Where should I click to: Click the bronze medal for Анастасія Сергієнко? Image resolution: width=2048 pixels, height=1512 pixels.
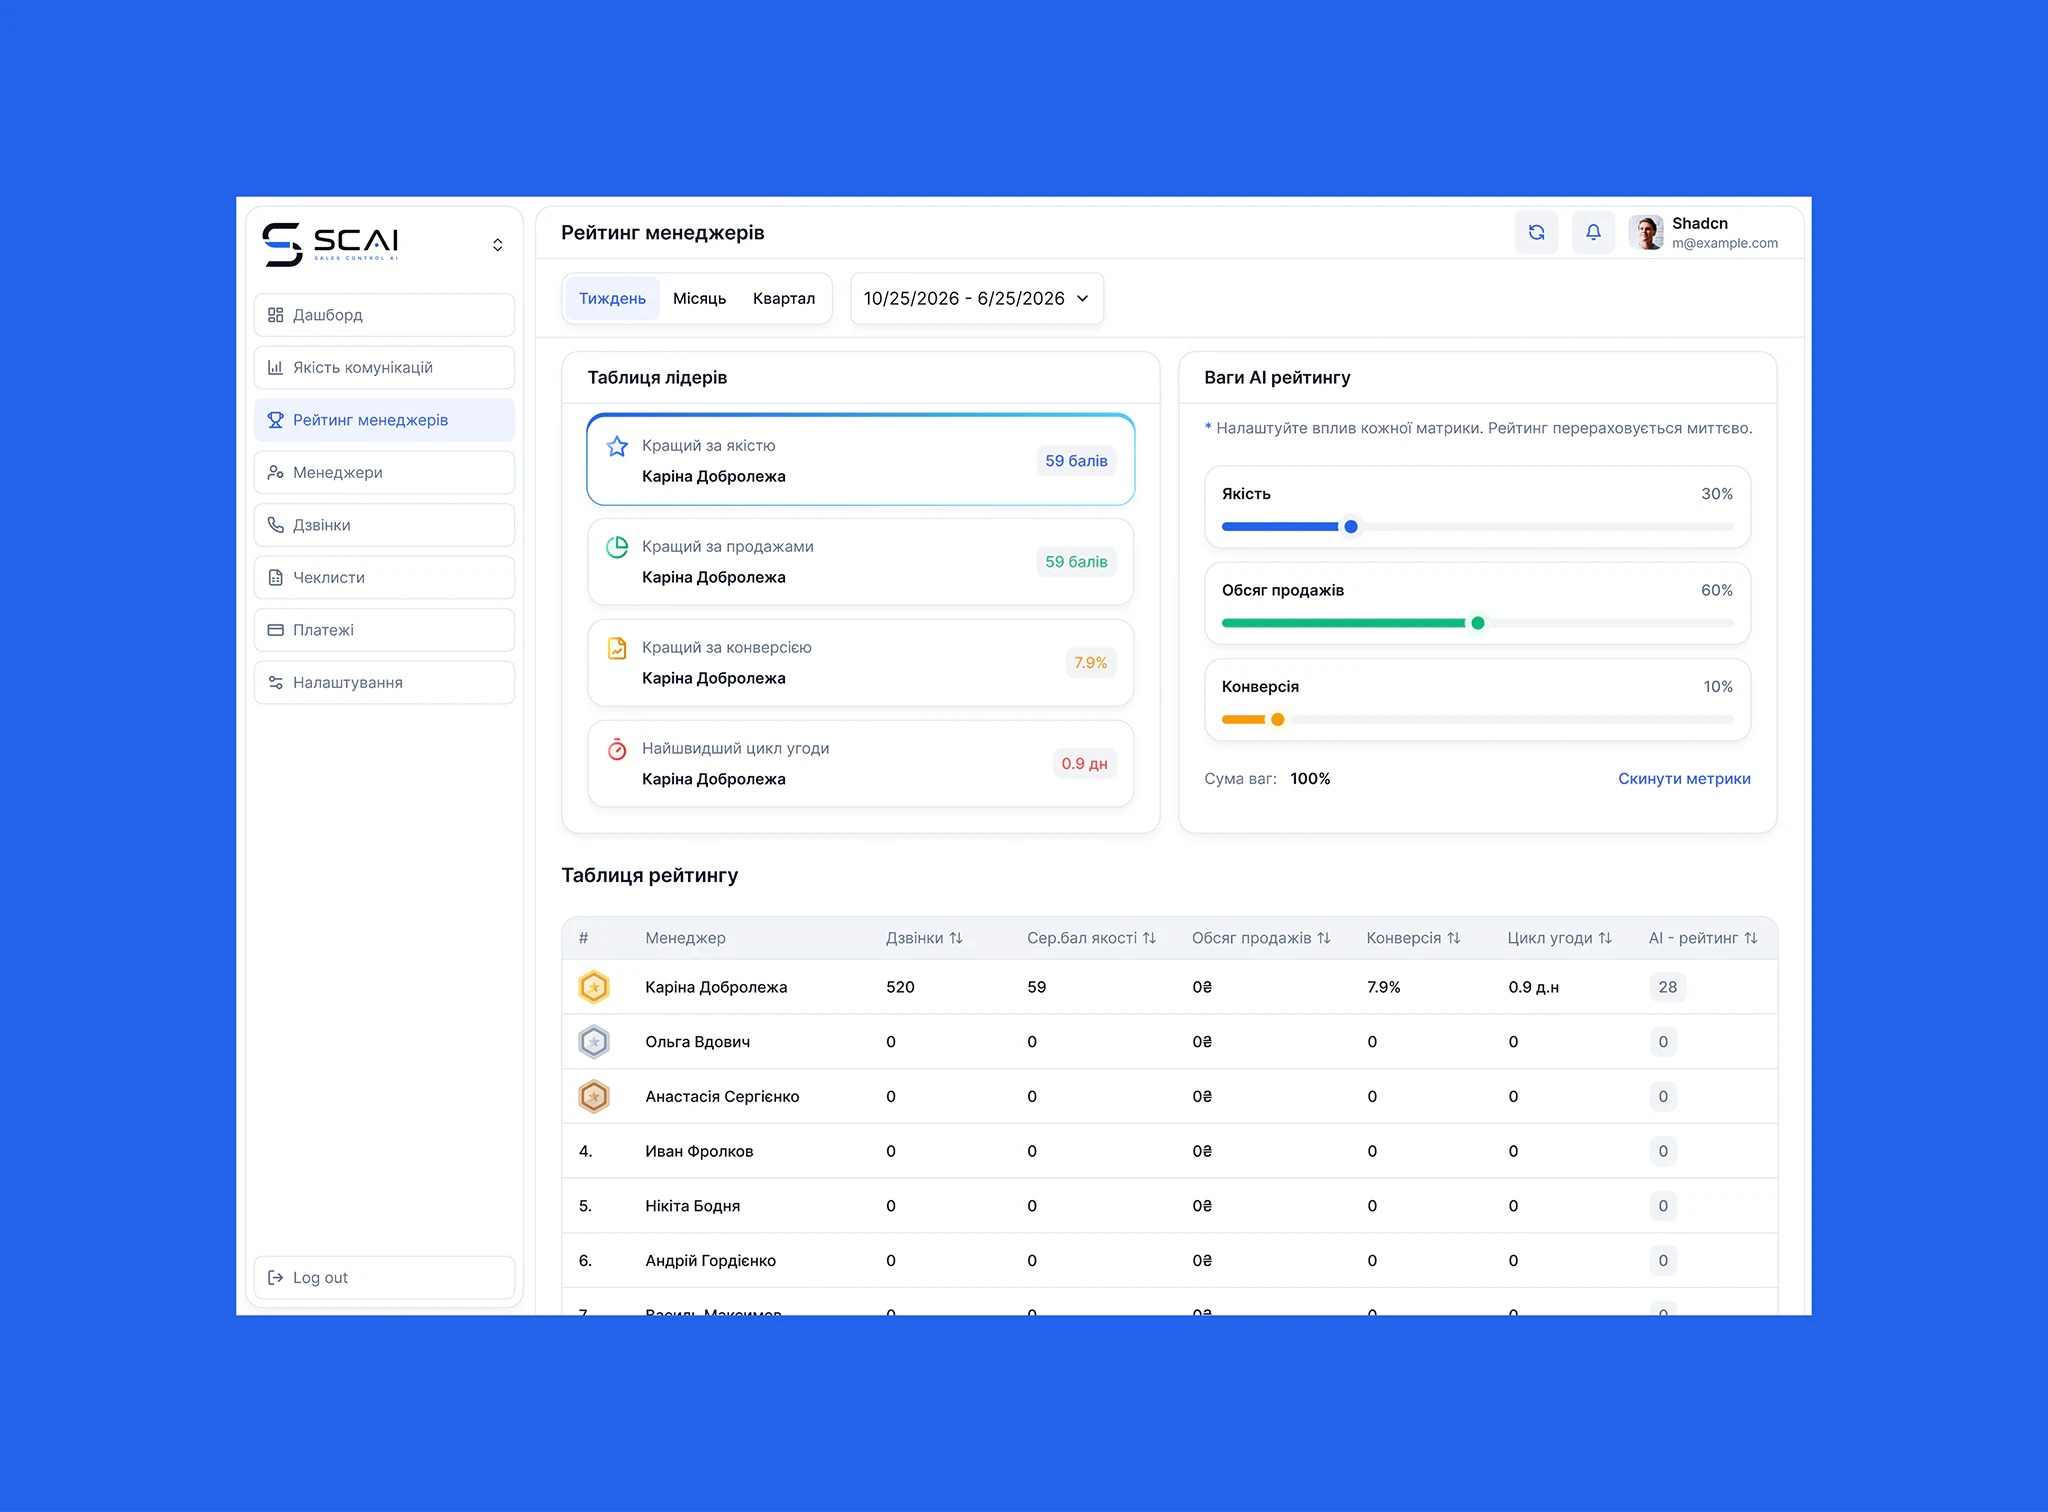coord(594,1097)
